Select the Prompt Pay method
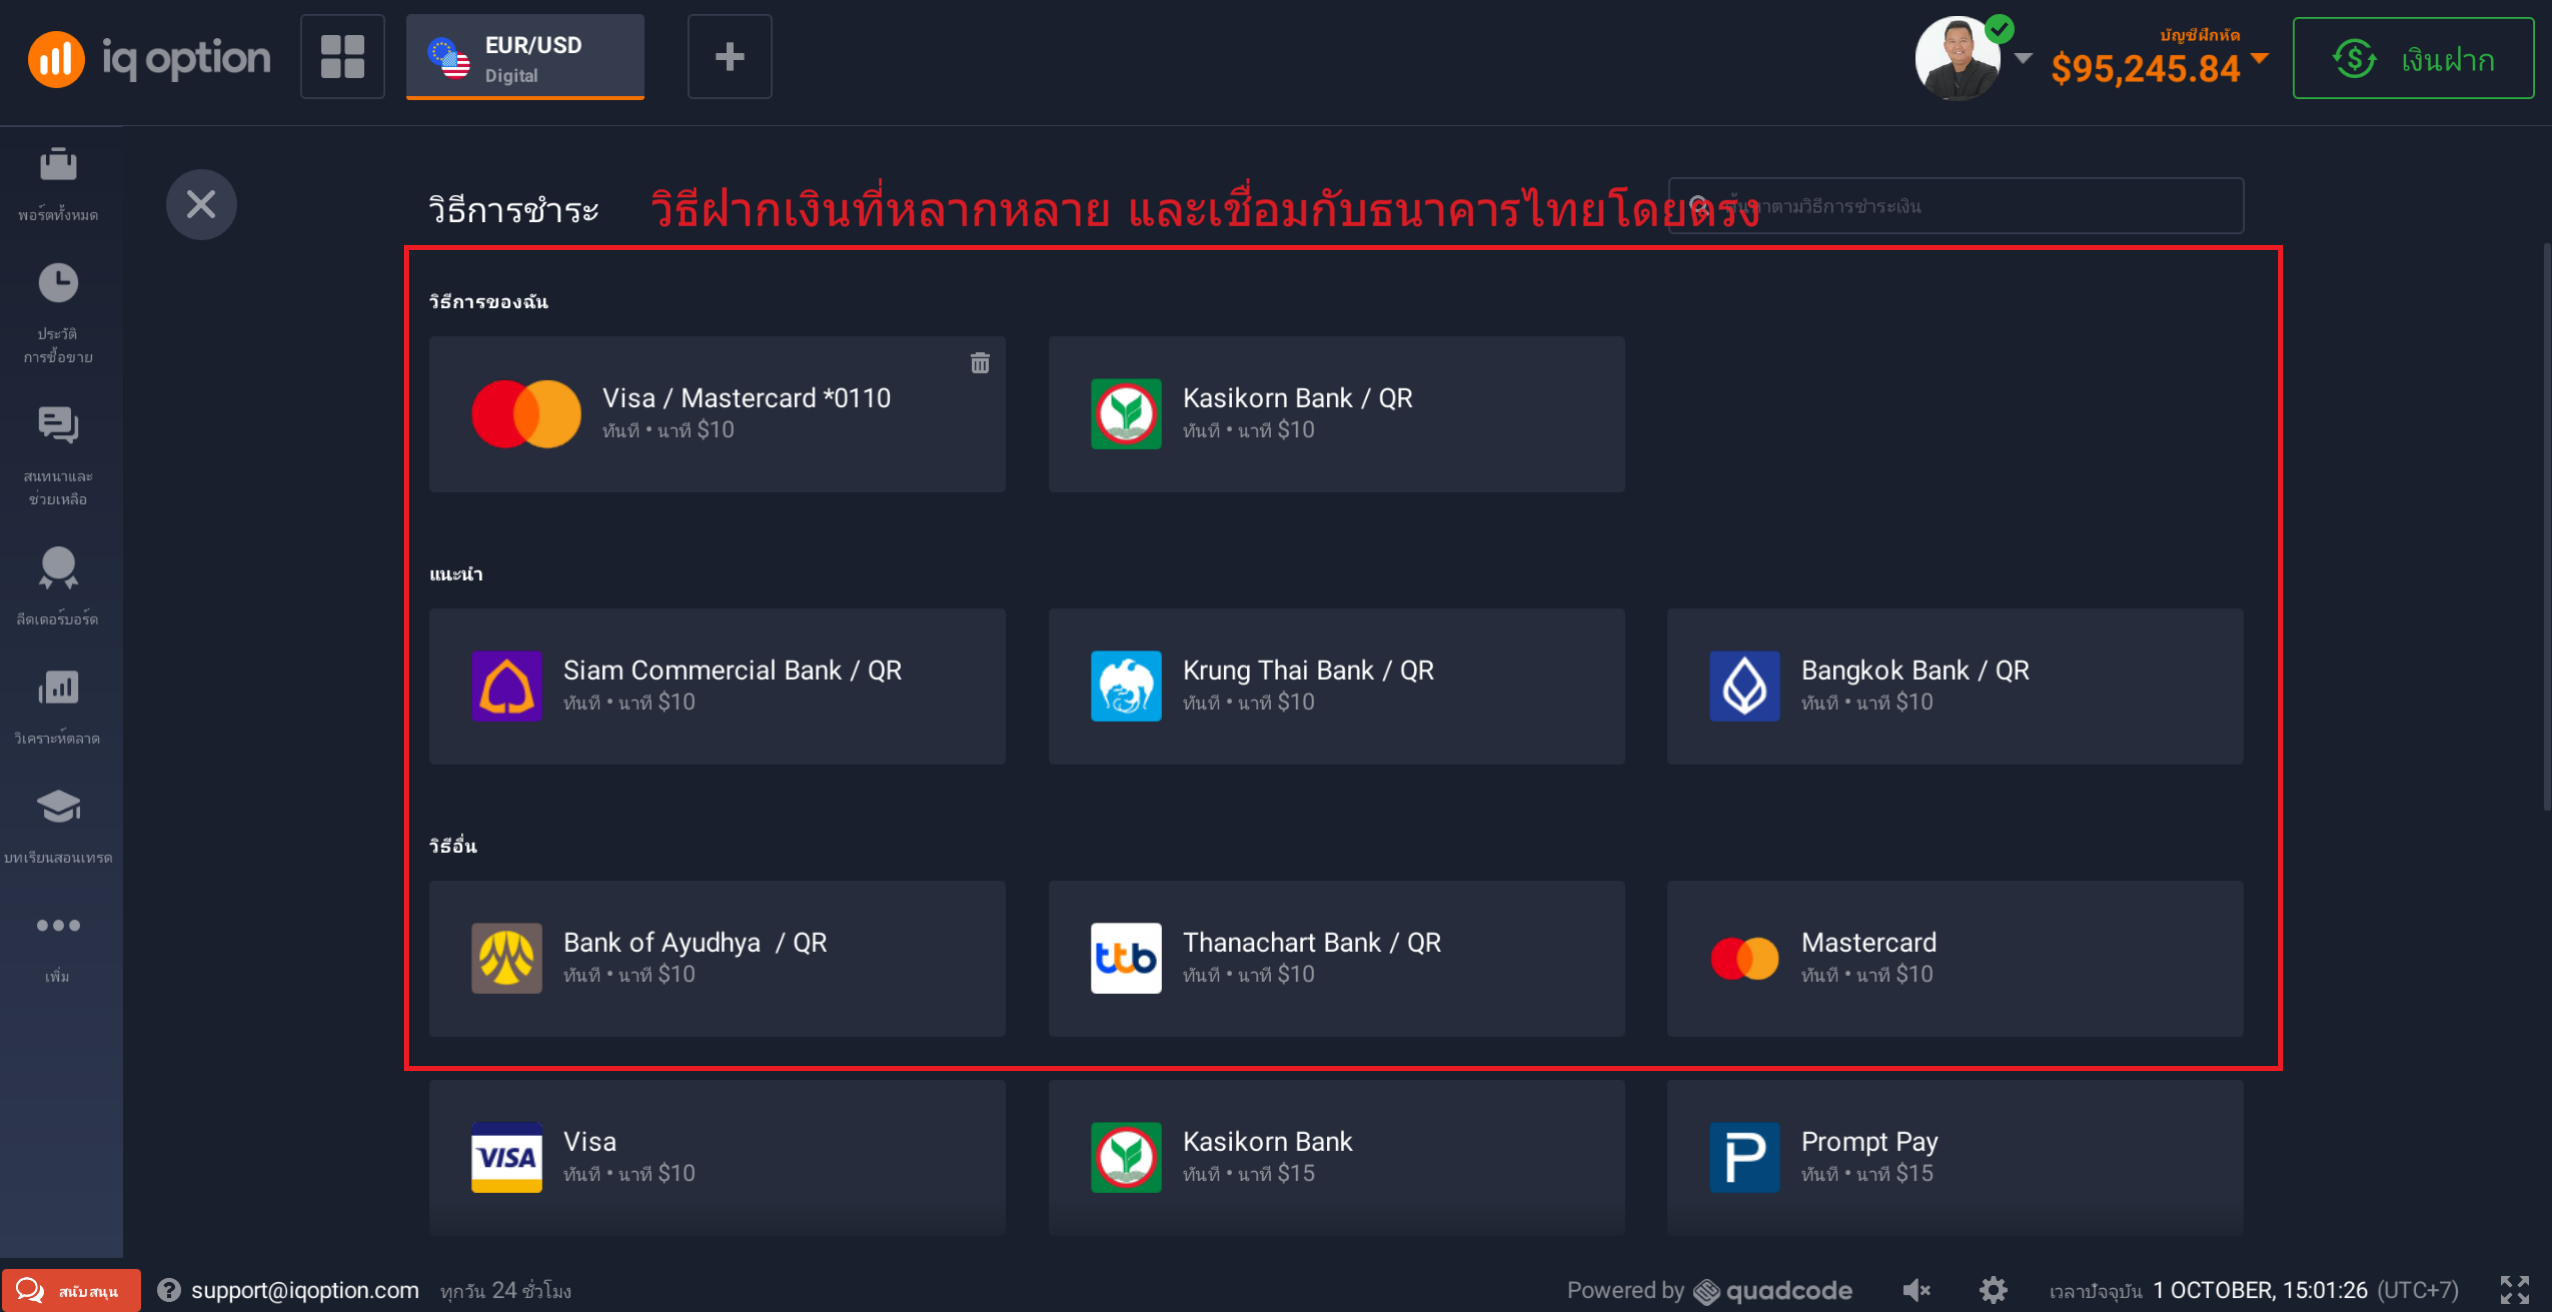The height and width of the screenshot is (1312, 2552). tap(1955, 1157)
